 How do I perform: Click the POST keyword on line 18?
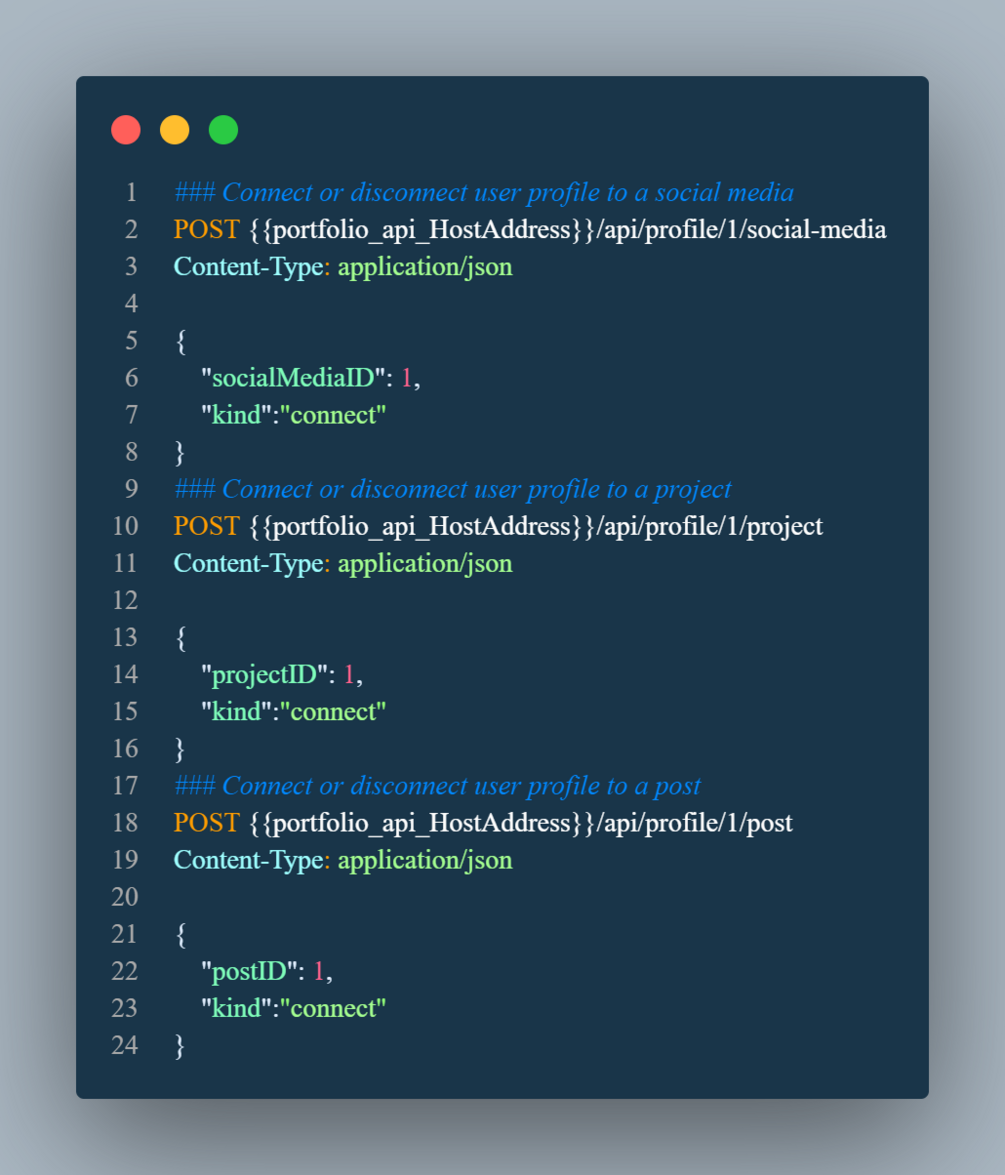[x=206, y=822]
